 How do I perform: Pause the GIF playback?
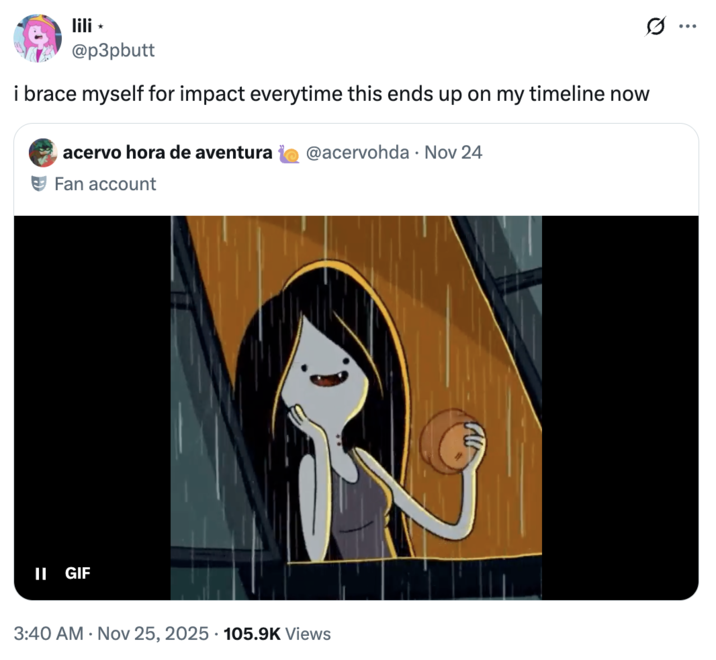click(40, 573)
